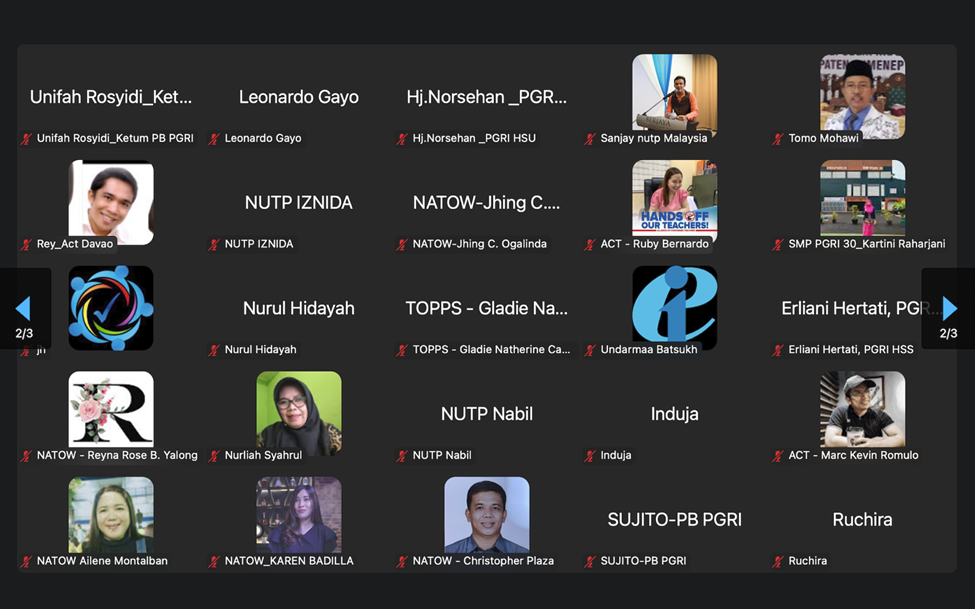Open ACT - Ruby Bernardo participant tile

(x=674, y=202)
